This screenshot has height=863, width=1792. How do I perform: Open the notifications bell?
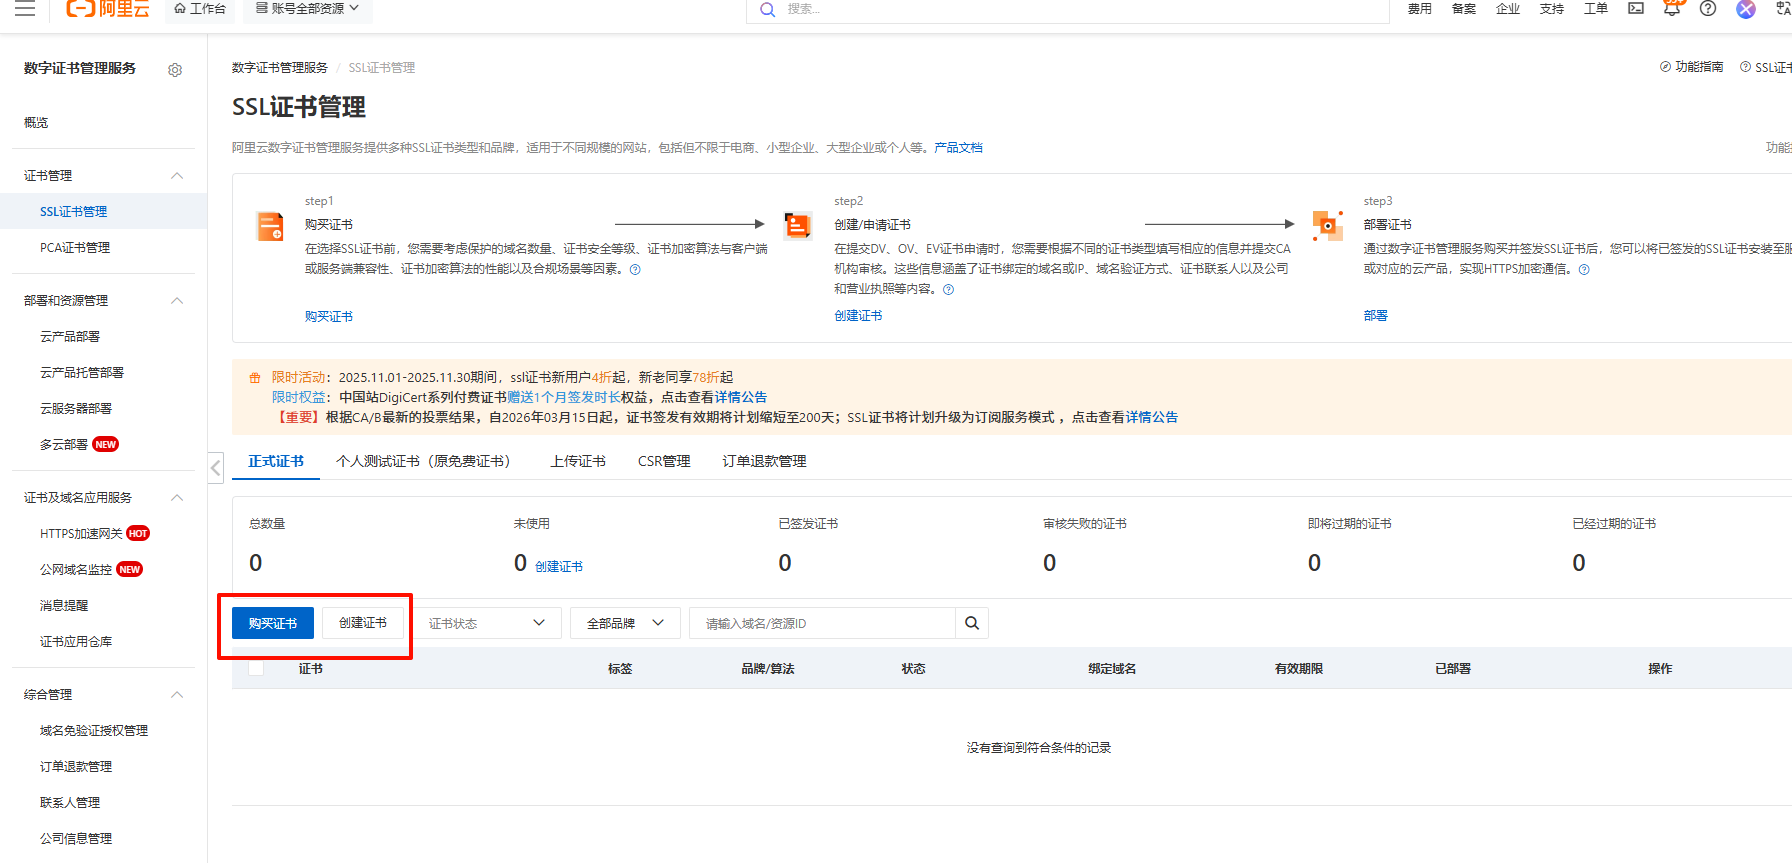(1672, 9)
